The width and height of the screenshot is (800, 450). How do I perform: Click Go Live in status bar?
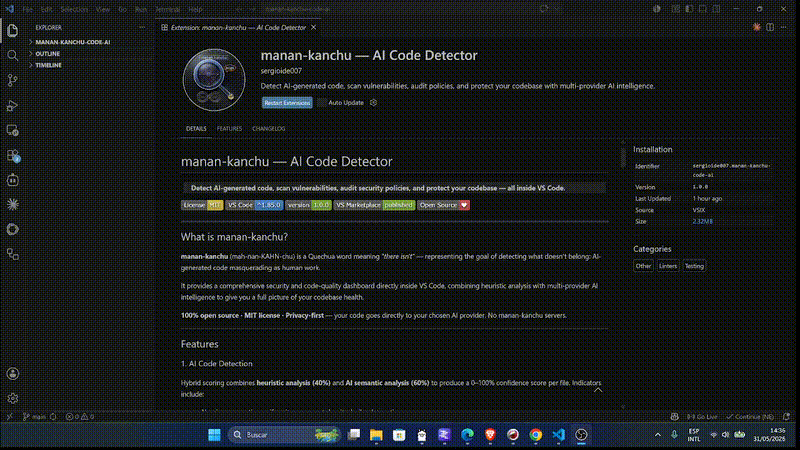702,416
